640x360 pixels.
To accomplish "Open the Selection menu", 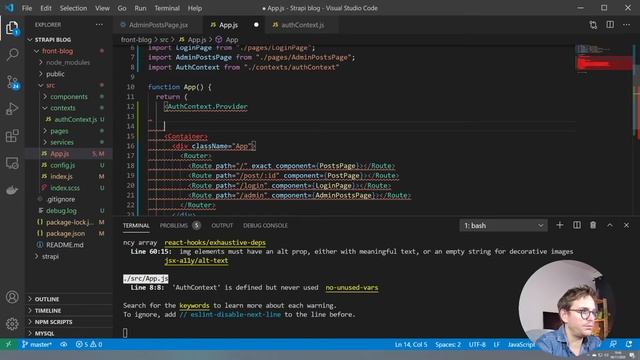I will (x=73, y=8).
